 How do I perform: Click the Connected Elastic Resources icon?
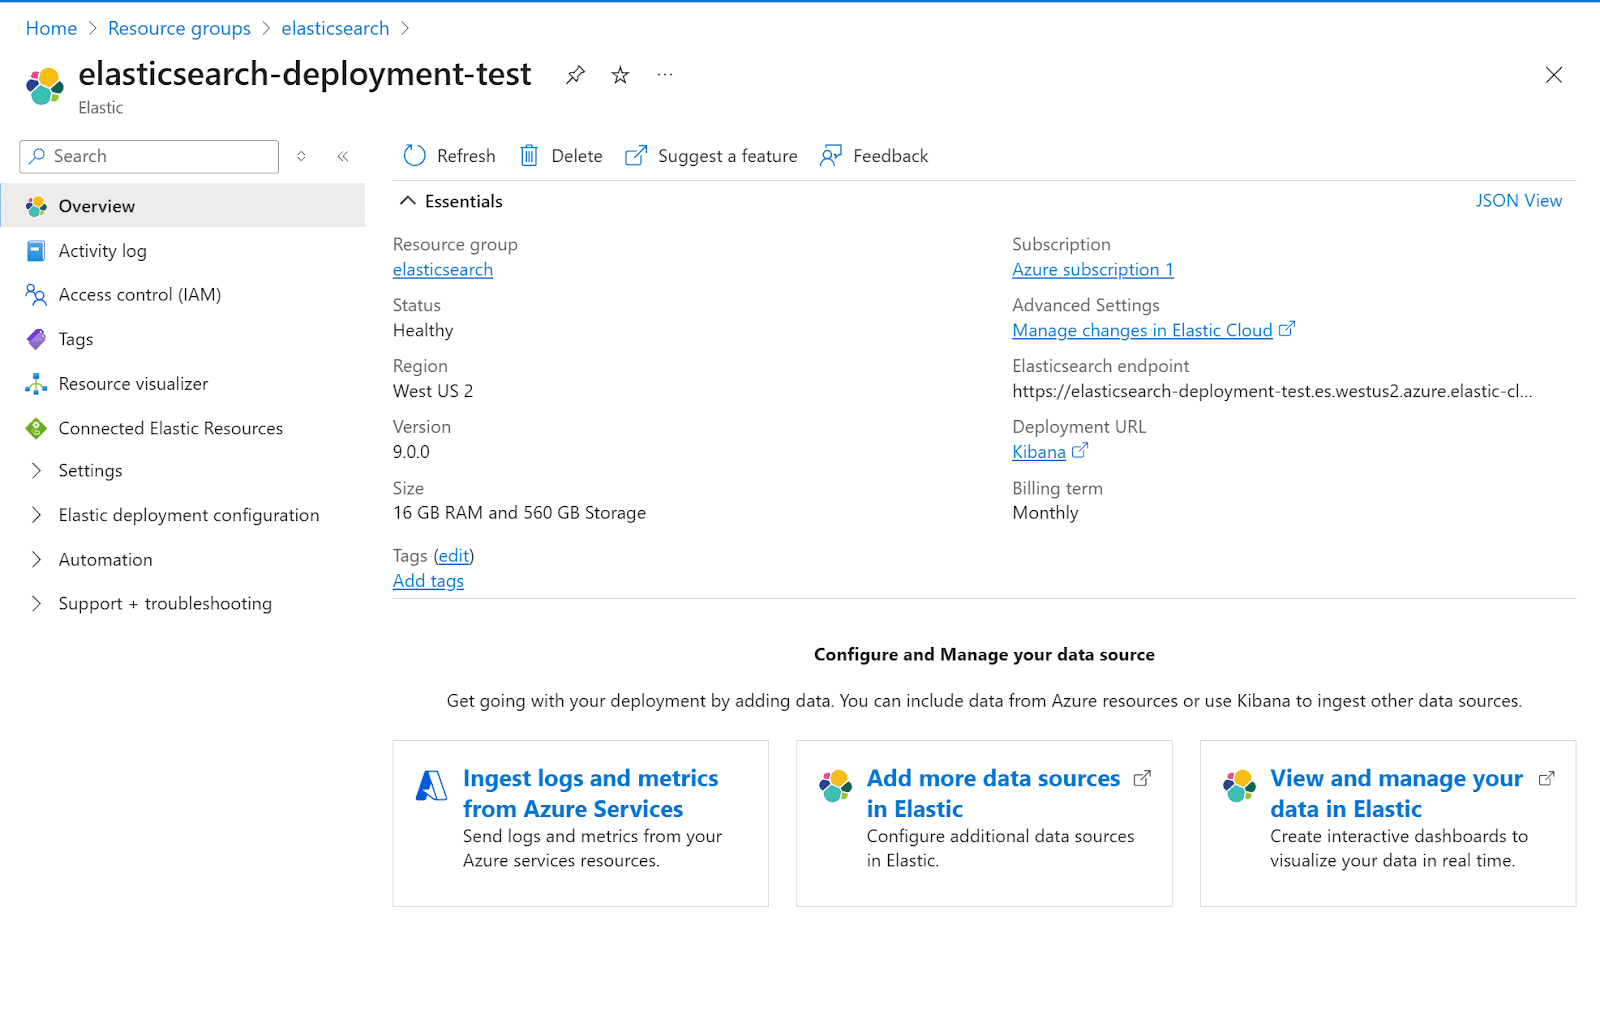coord(36,428)
